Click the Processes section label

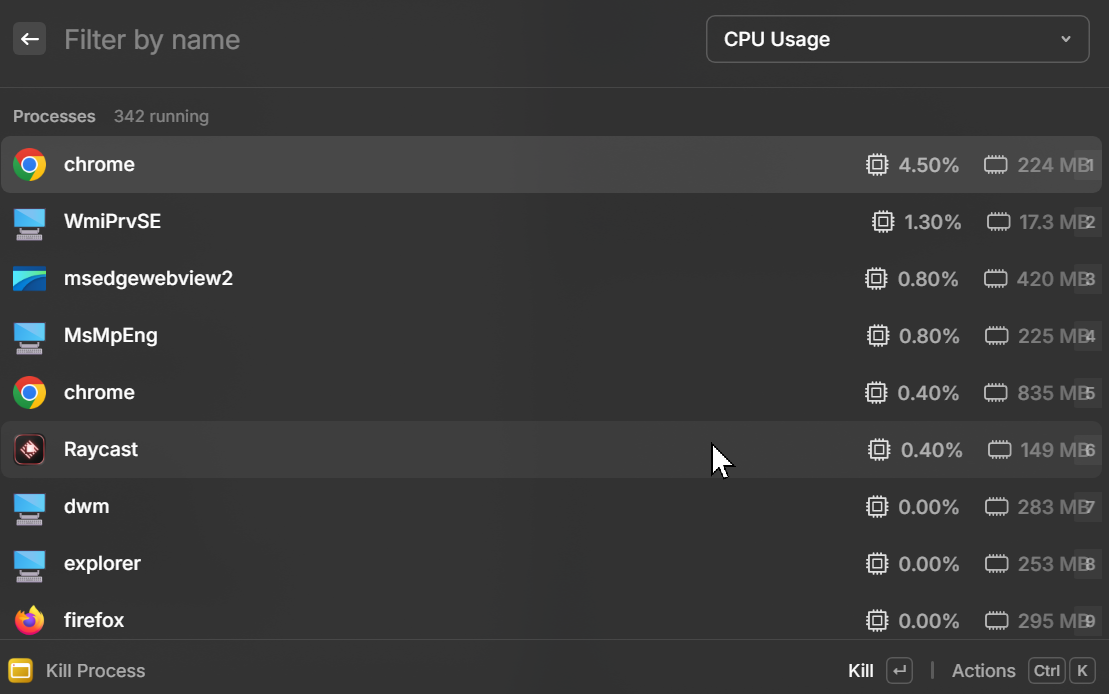click(x=53, y=116)
